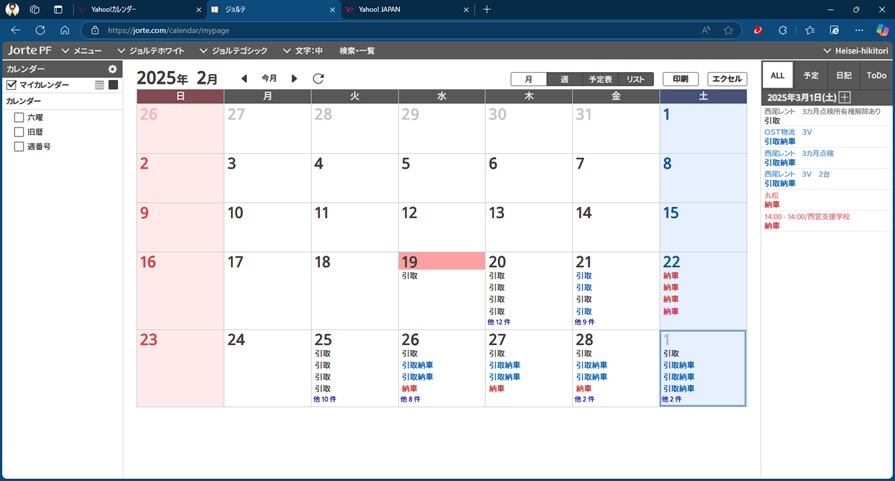
Task: Go to next month arrow
Action: pyautogui.click(x=294, y=78)
